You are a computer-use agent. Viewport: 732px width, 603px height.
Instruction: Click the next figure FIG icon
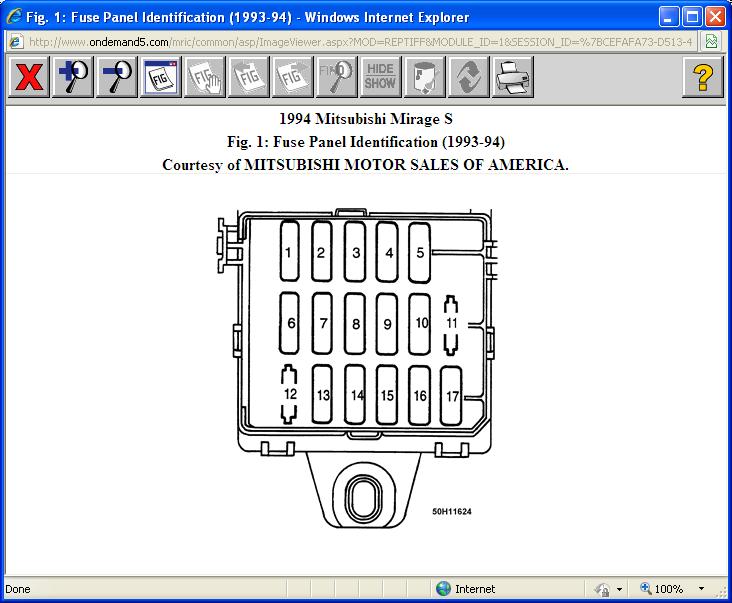[292, 77]
